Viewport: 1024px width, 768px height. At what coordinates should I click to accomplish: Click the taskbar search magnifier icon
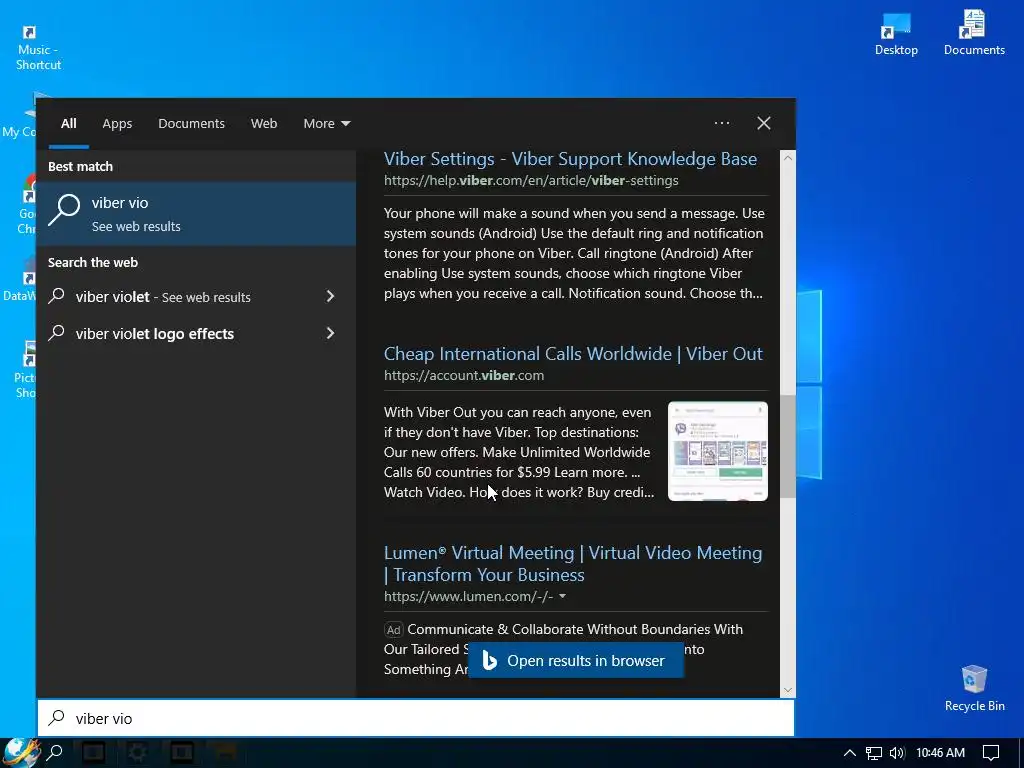[x=56, y=752]
